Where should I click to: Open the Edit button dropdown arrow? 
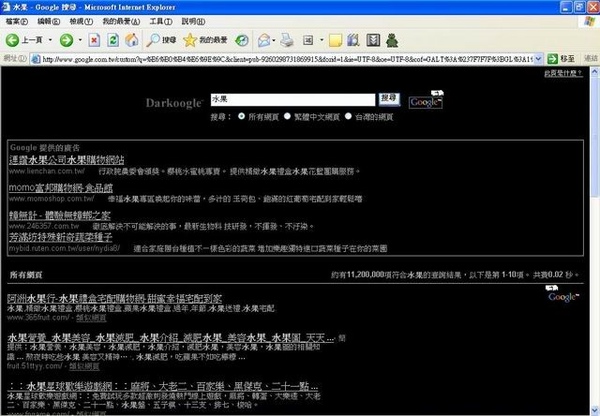(x=321, y=40)
